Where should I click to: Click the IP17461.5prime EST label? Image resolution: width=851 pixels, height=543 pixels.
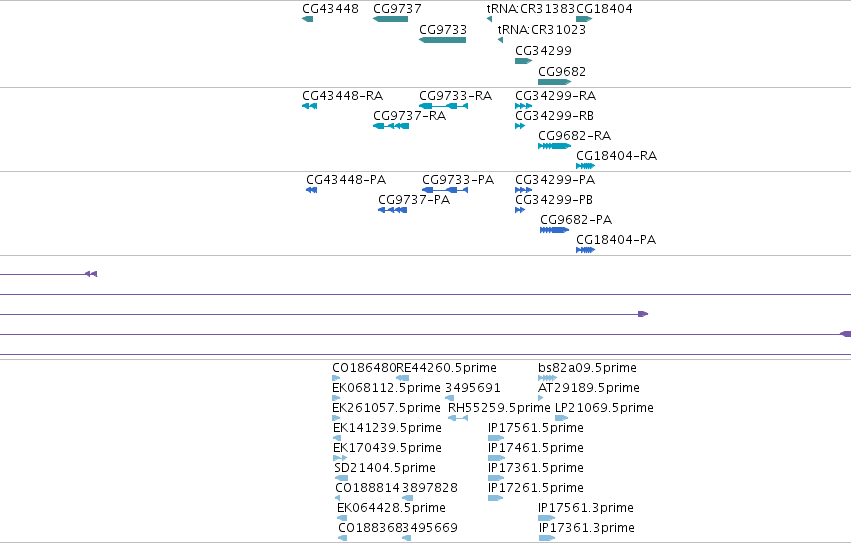tap(536, 449)
